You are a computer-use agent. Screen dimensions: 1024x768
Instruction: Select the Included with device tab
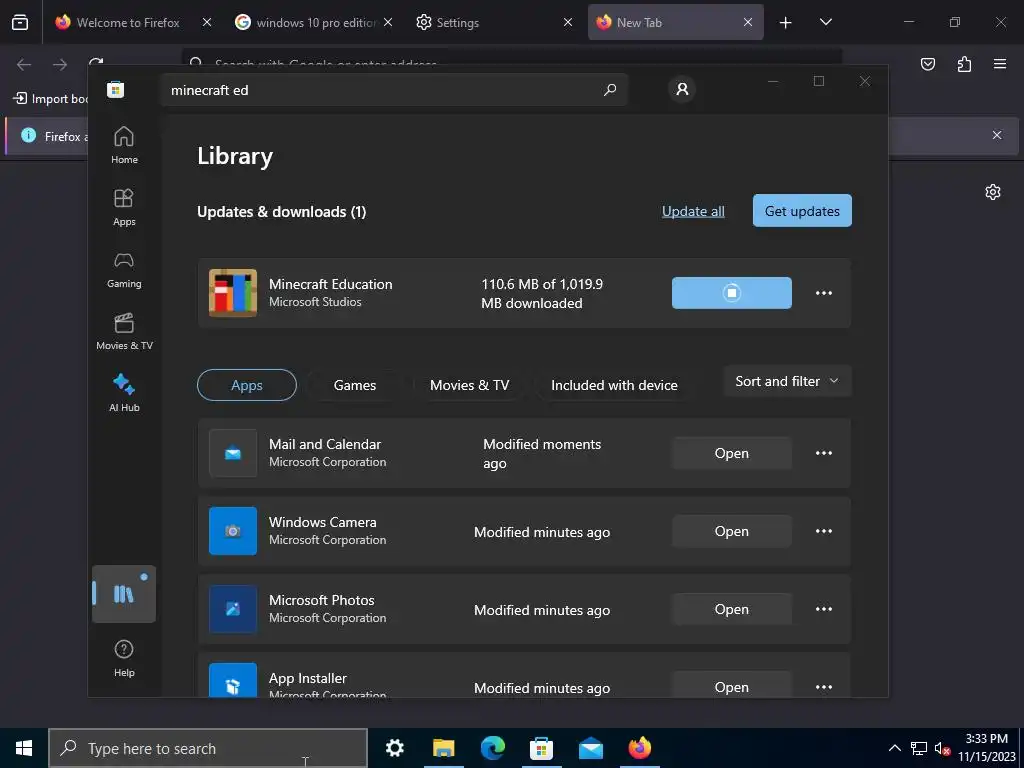pyautogui.click(x=615, y=385)
